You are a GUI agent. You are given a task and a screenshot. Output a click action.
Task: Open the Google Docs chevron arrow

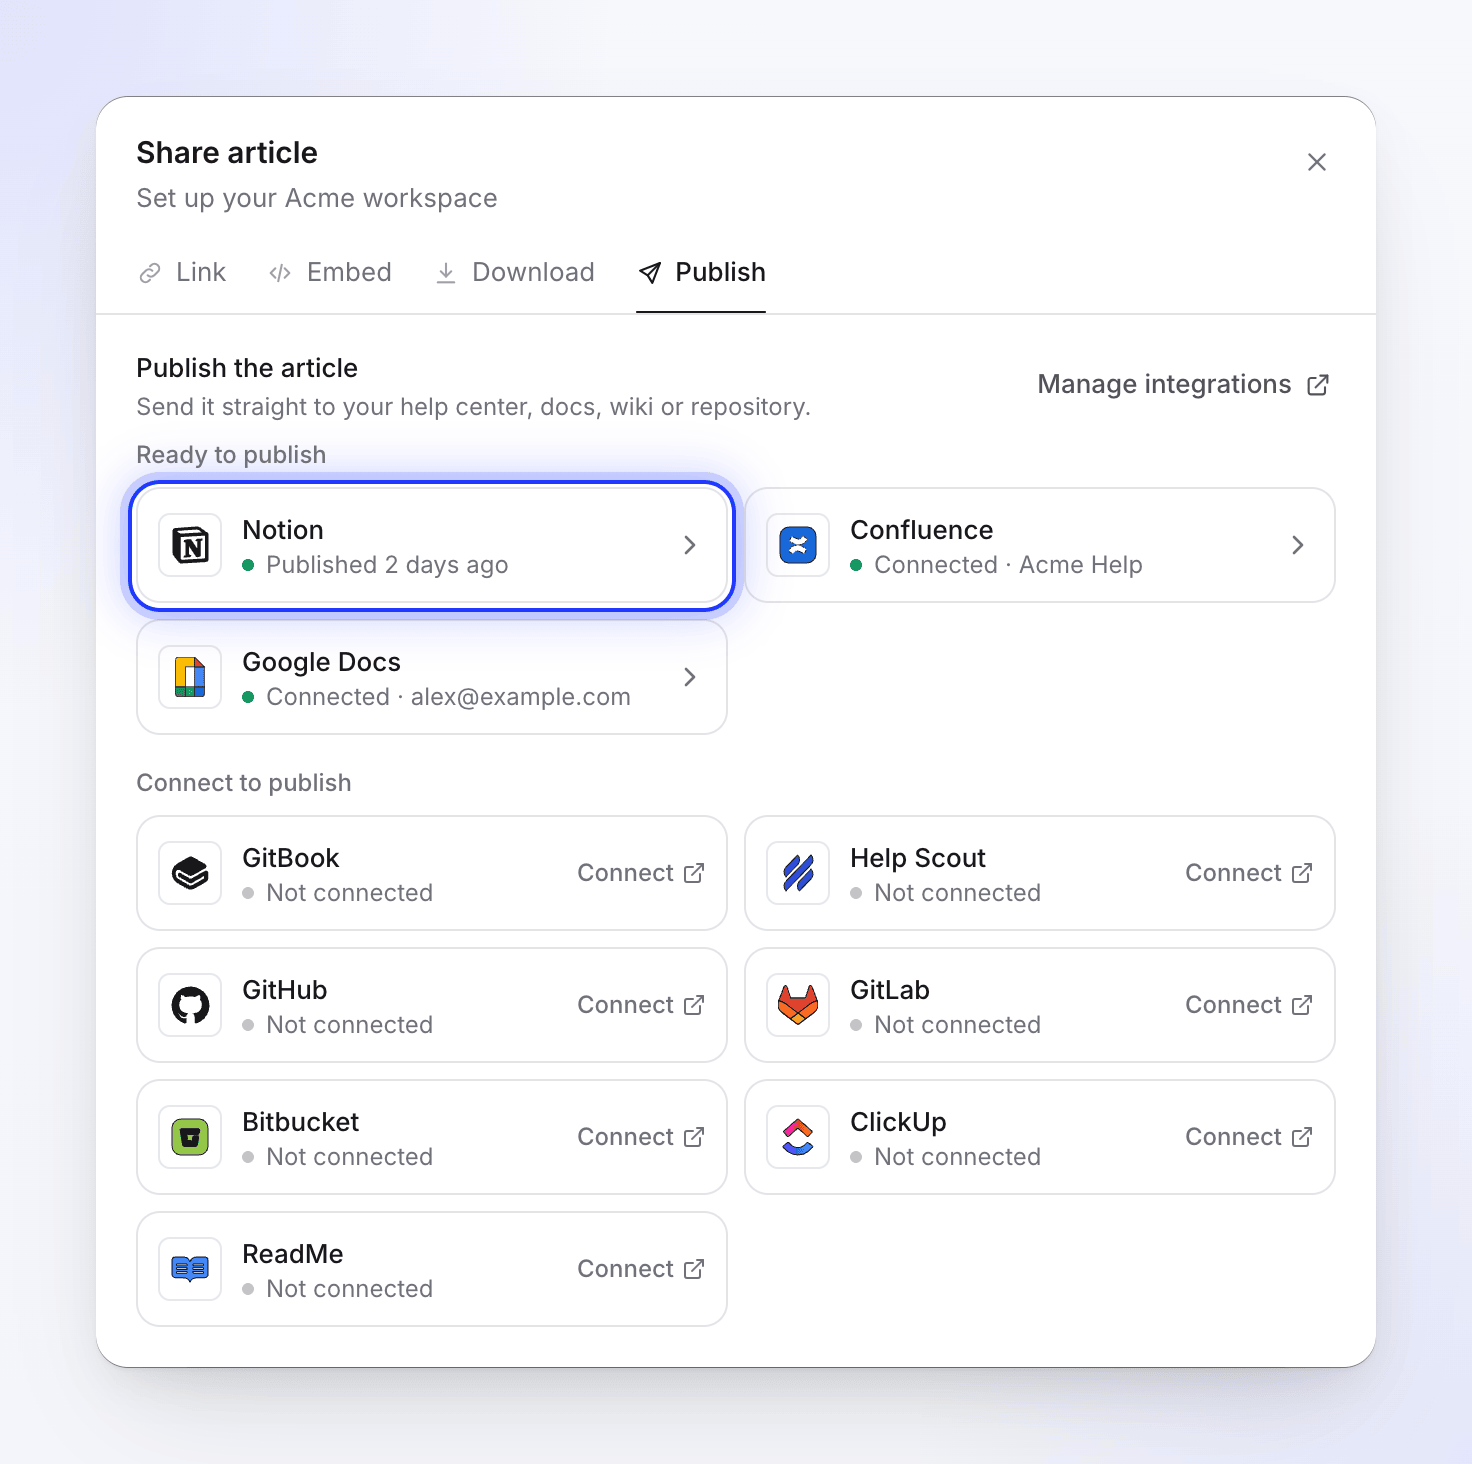[x=690, y=677]
